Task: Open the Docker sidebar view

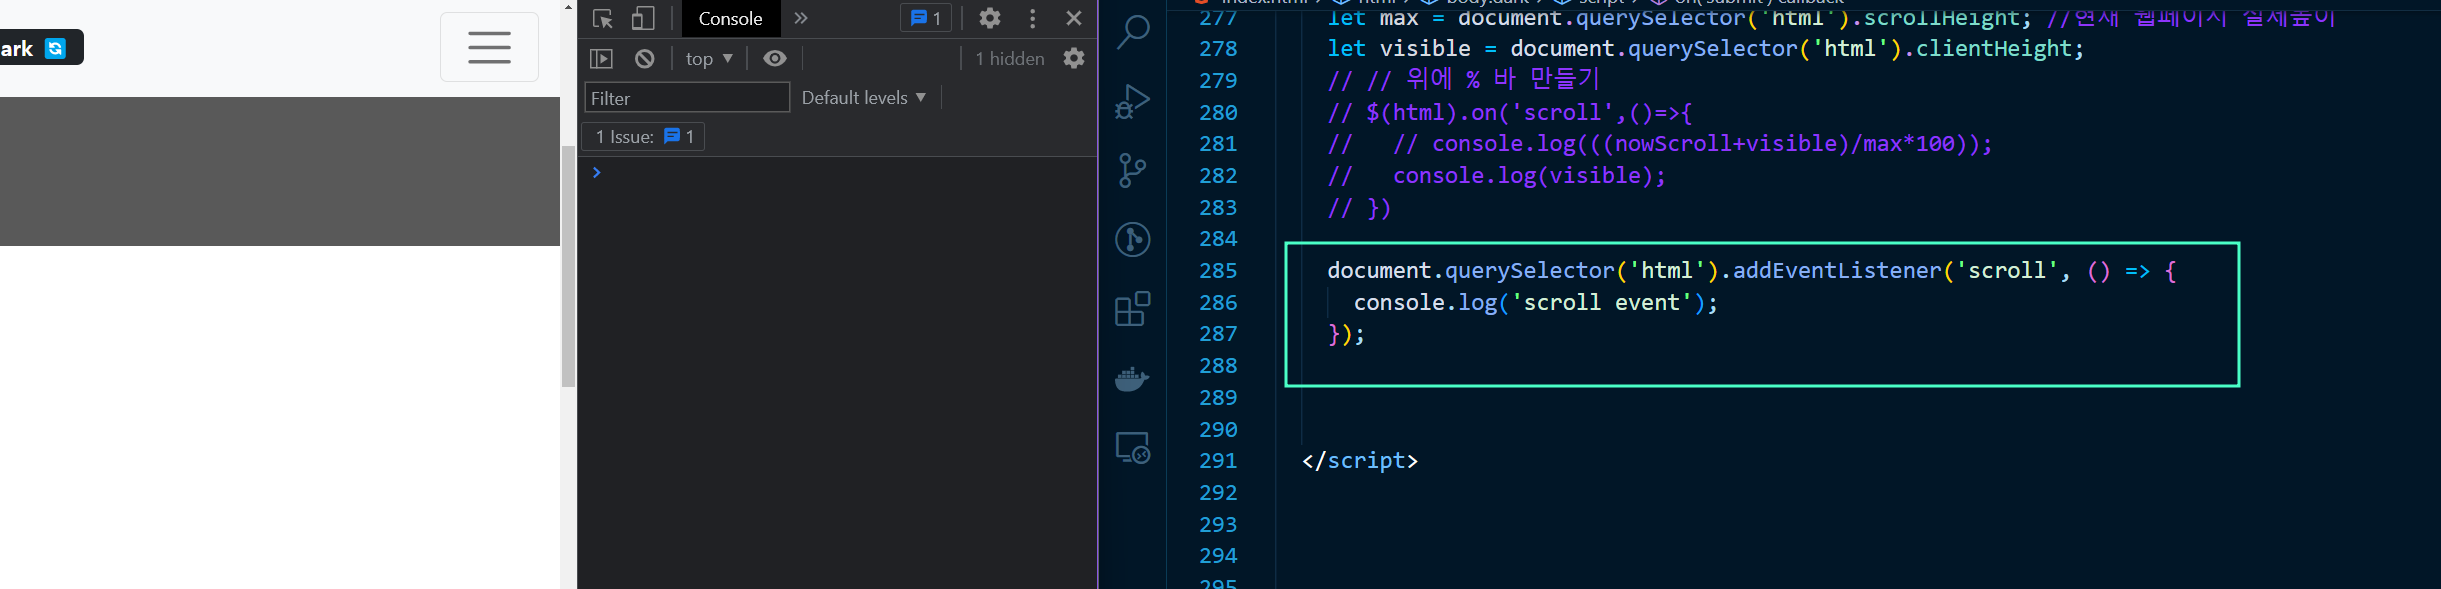Action: click(x=1132, y=379)
